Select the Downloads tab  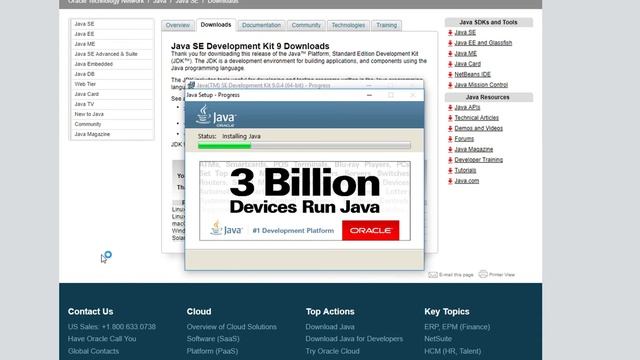216,25
